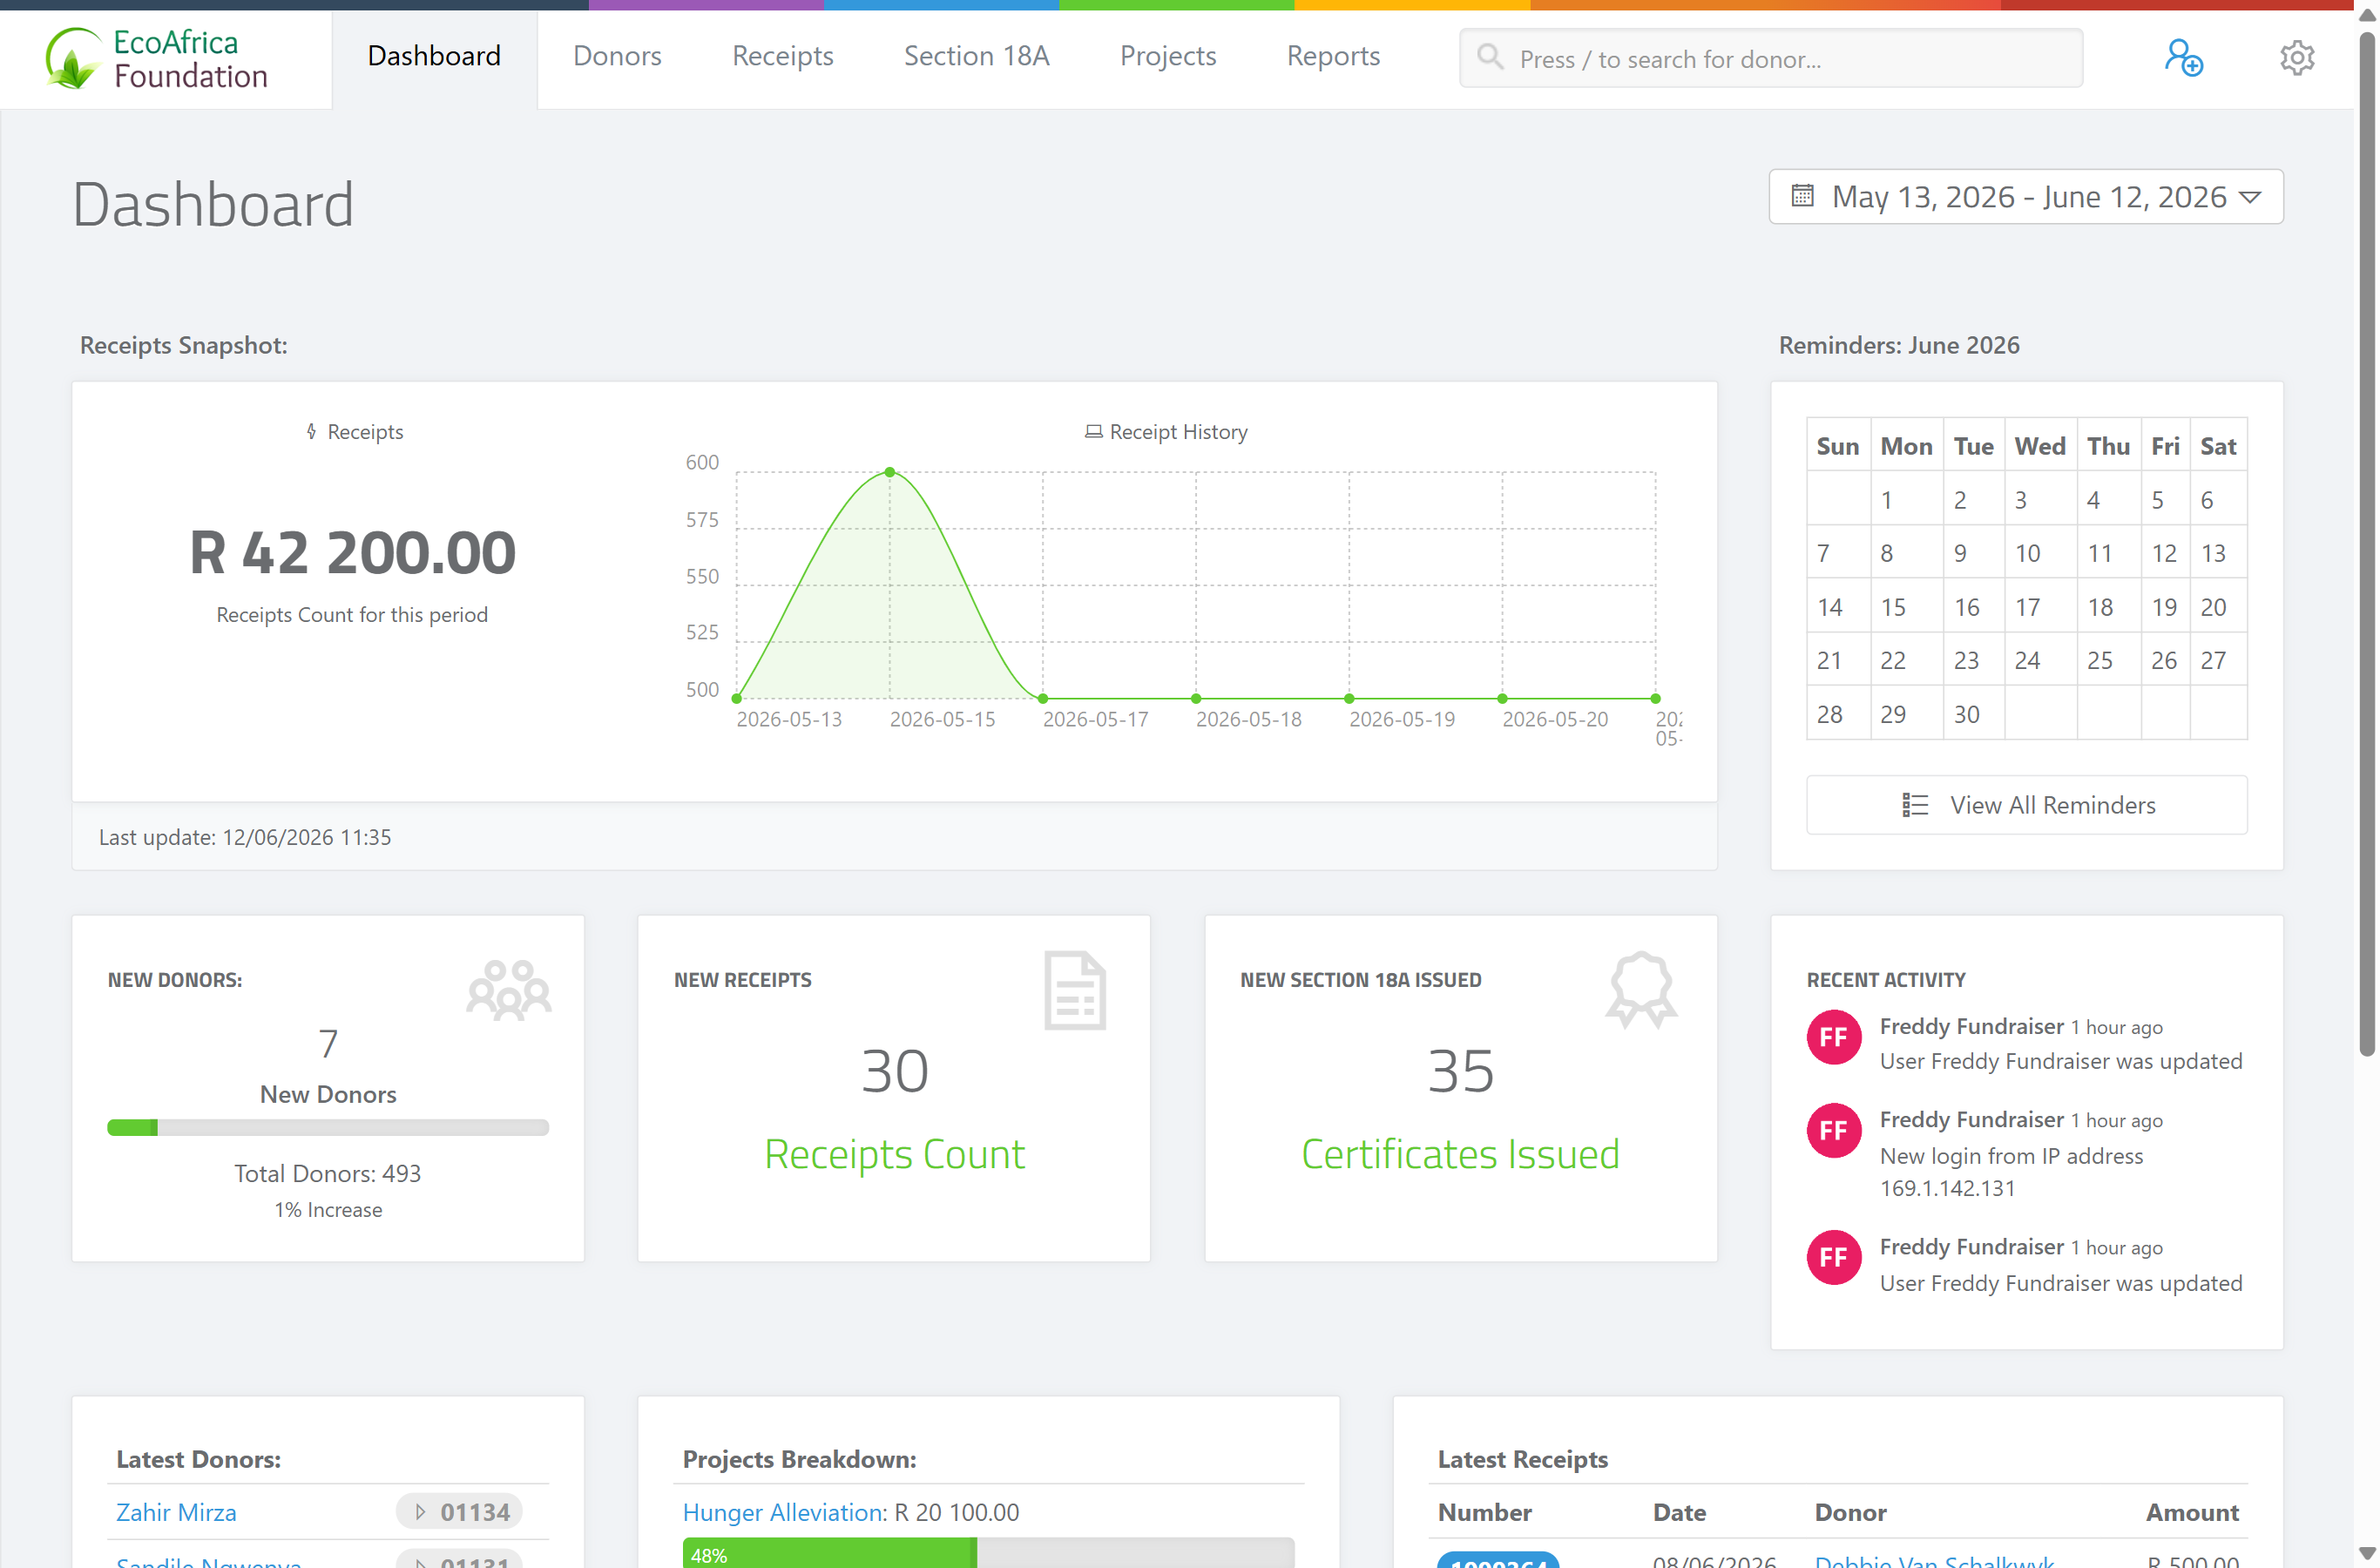Click the chart point at 2026-05-13
The image size is (2380, 1568).
pyautogui.click(x=737, y=698)
